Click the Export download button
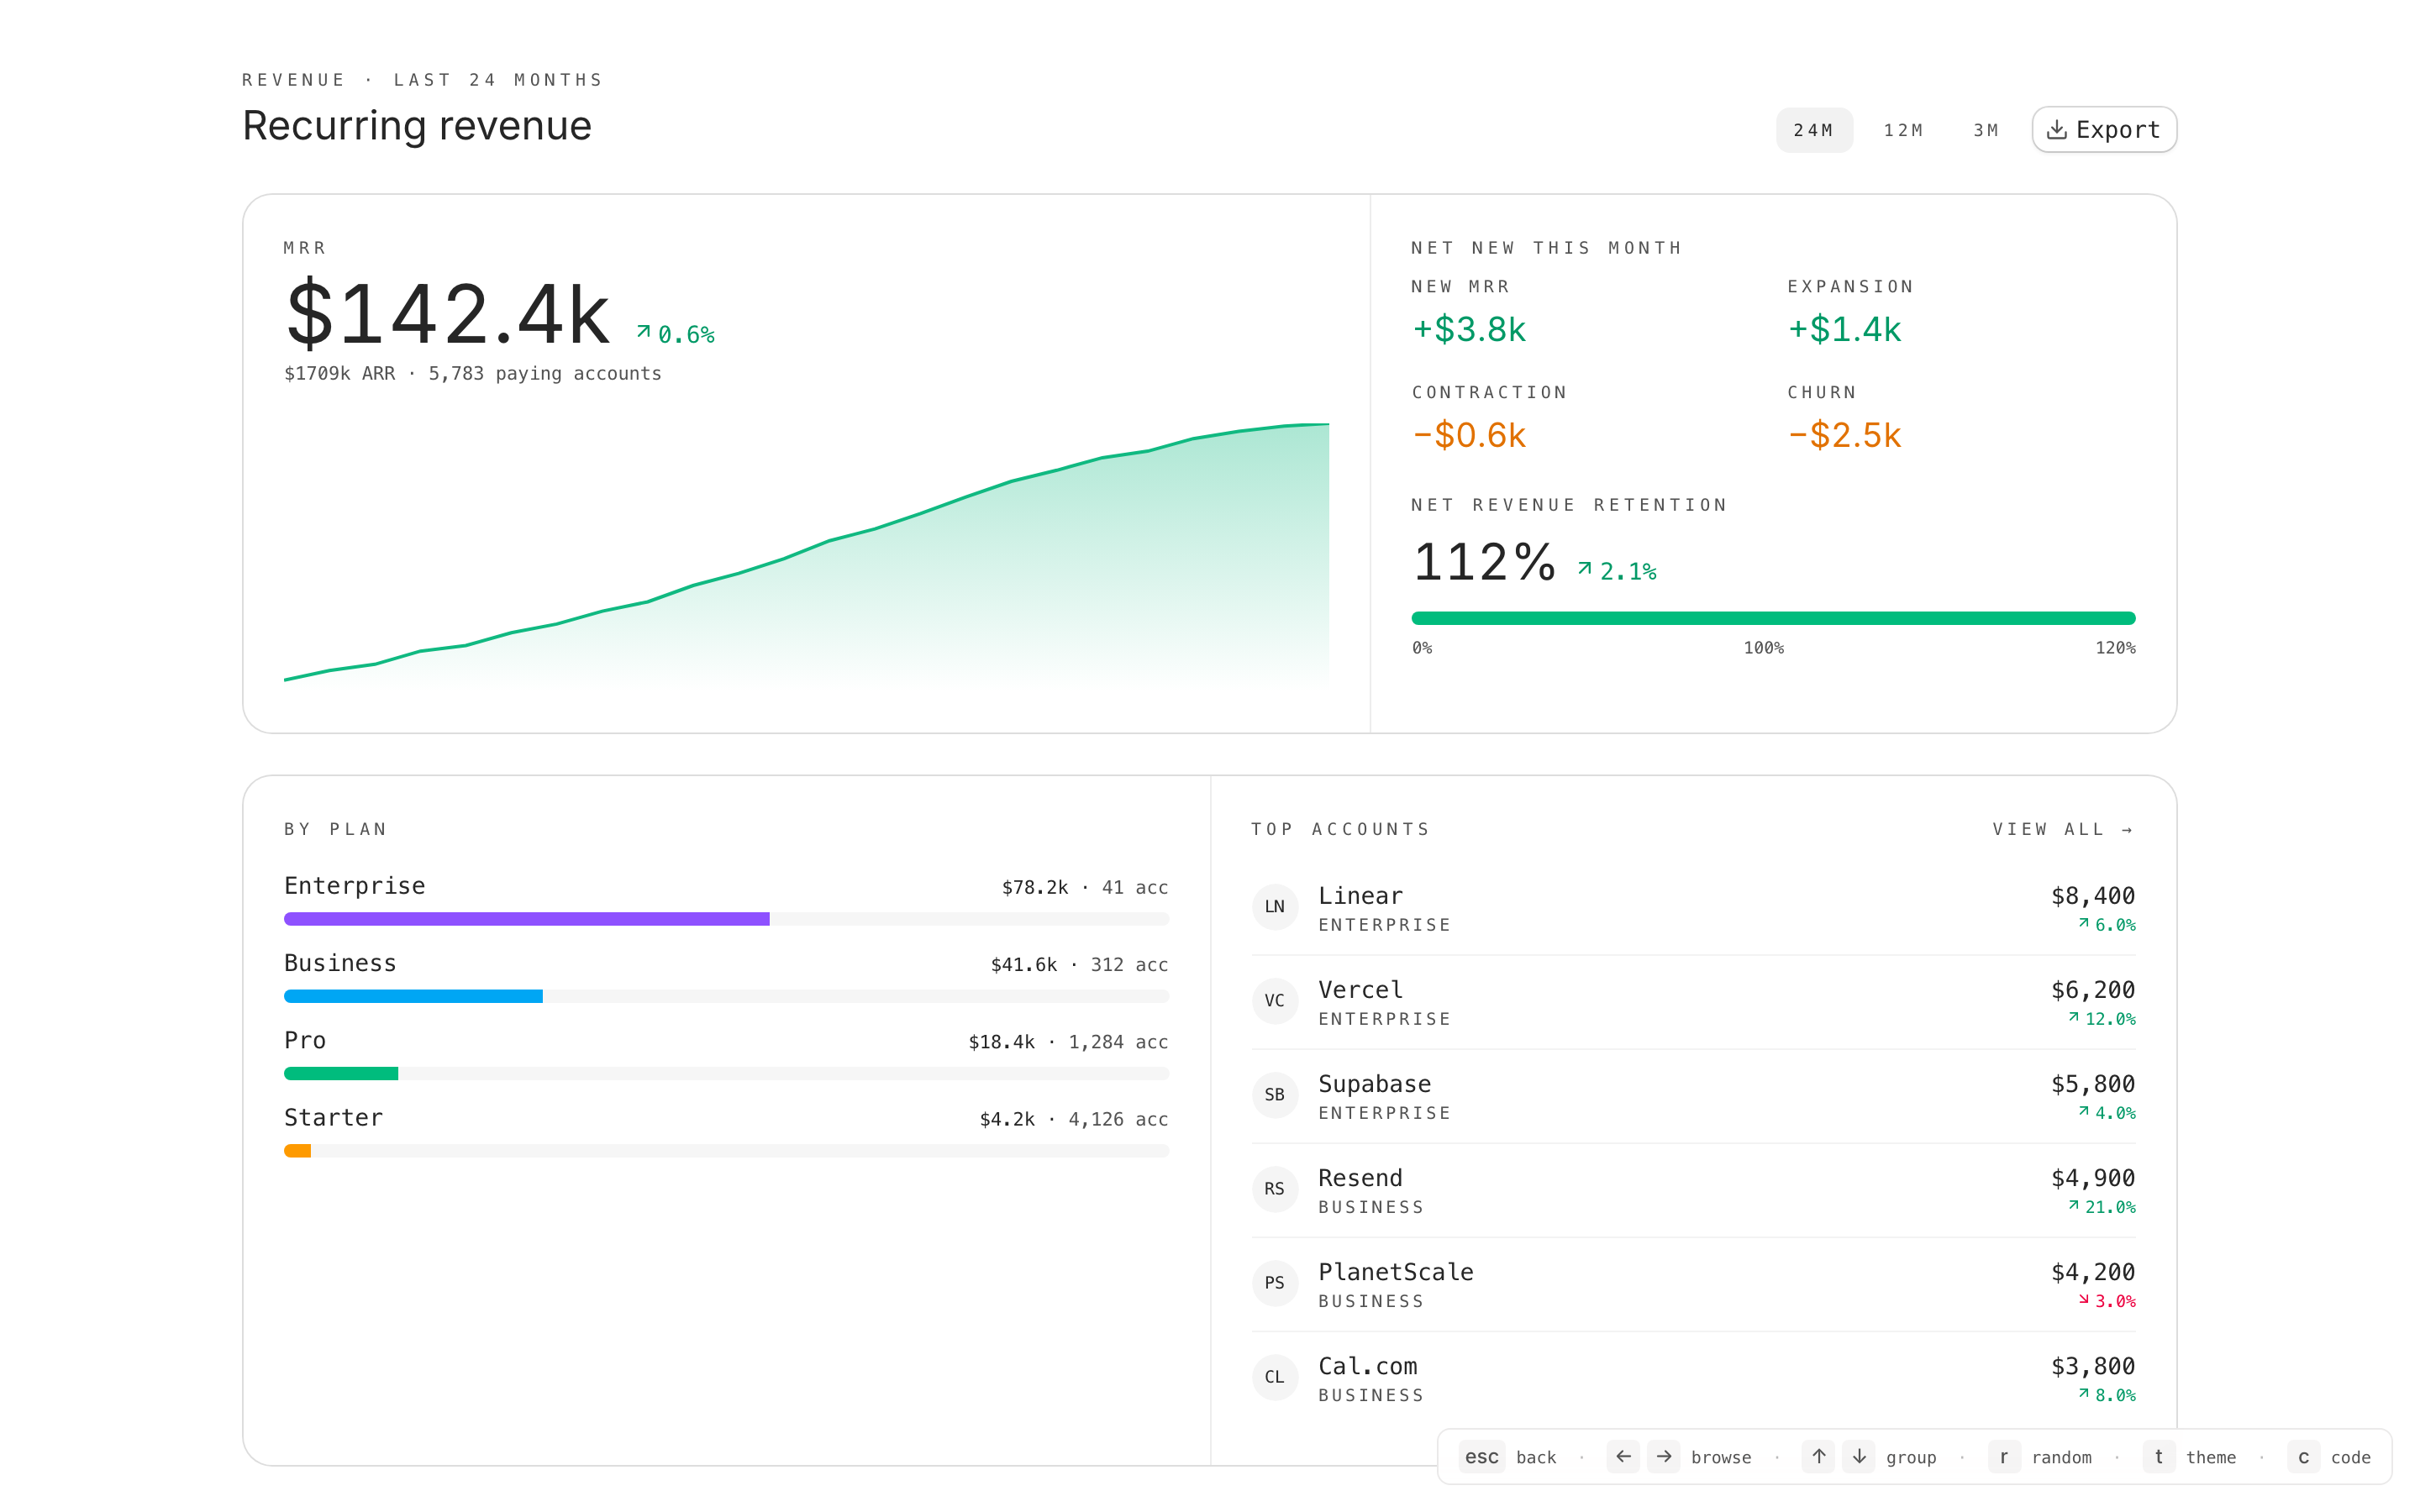2420x1512 pixels. [2103, 130]
